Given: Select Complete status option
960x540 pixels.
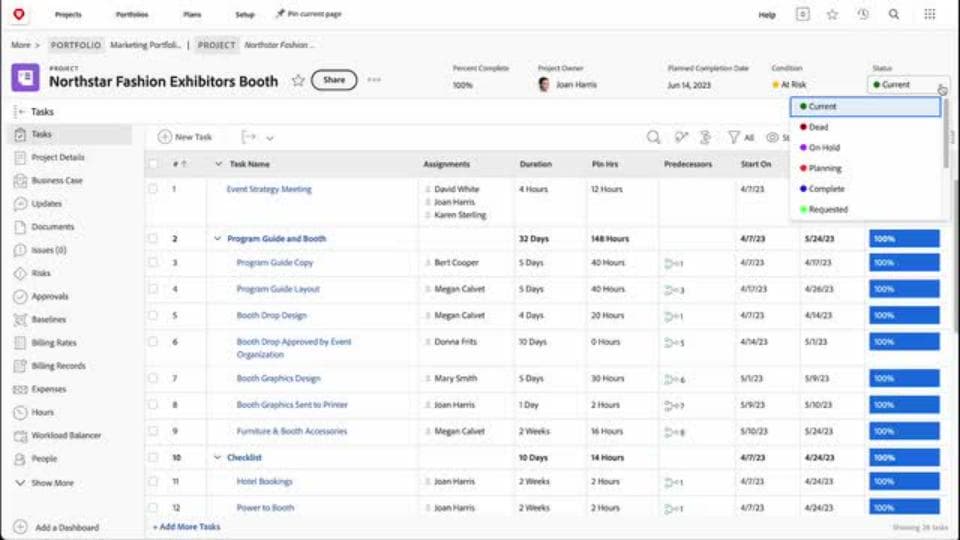Looking at the screenshot, I should (x=866, y=189).
